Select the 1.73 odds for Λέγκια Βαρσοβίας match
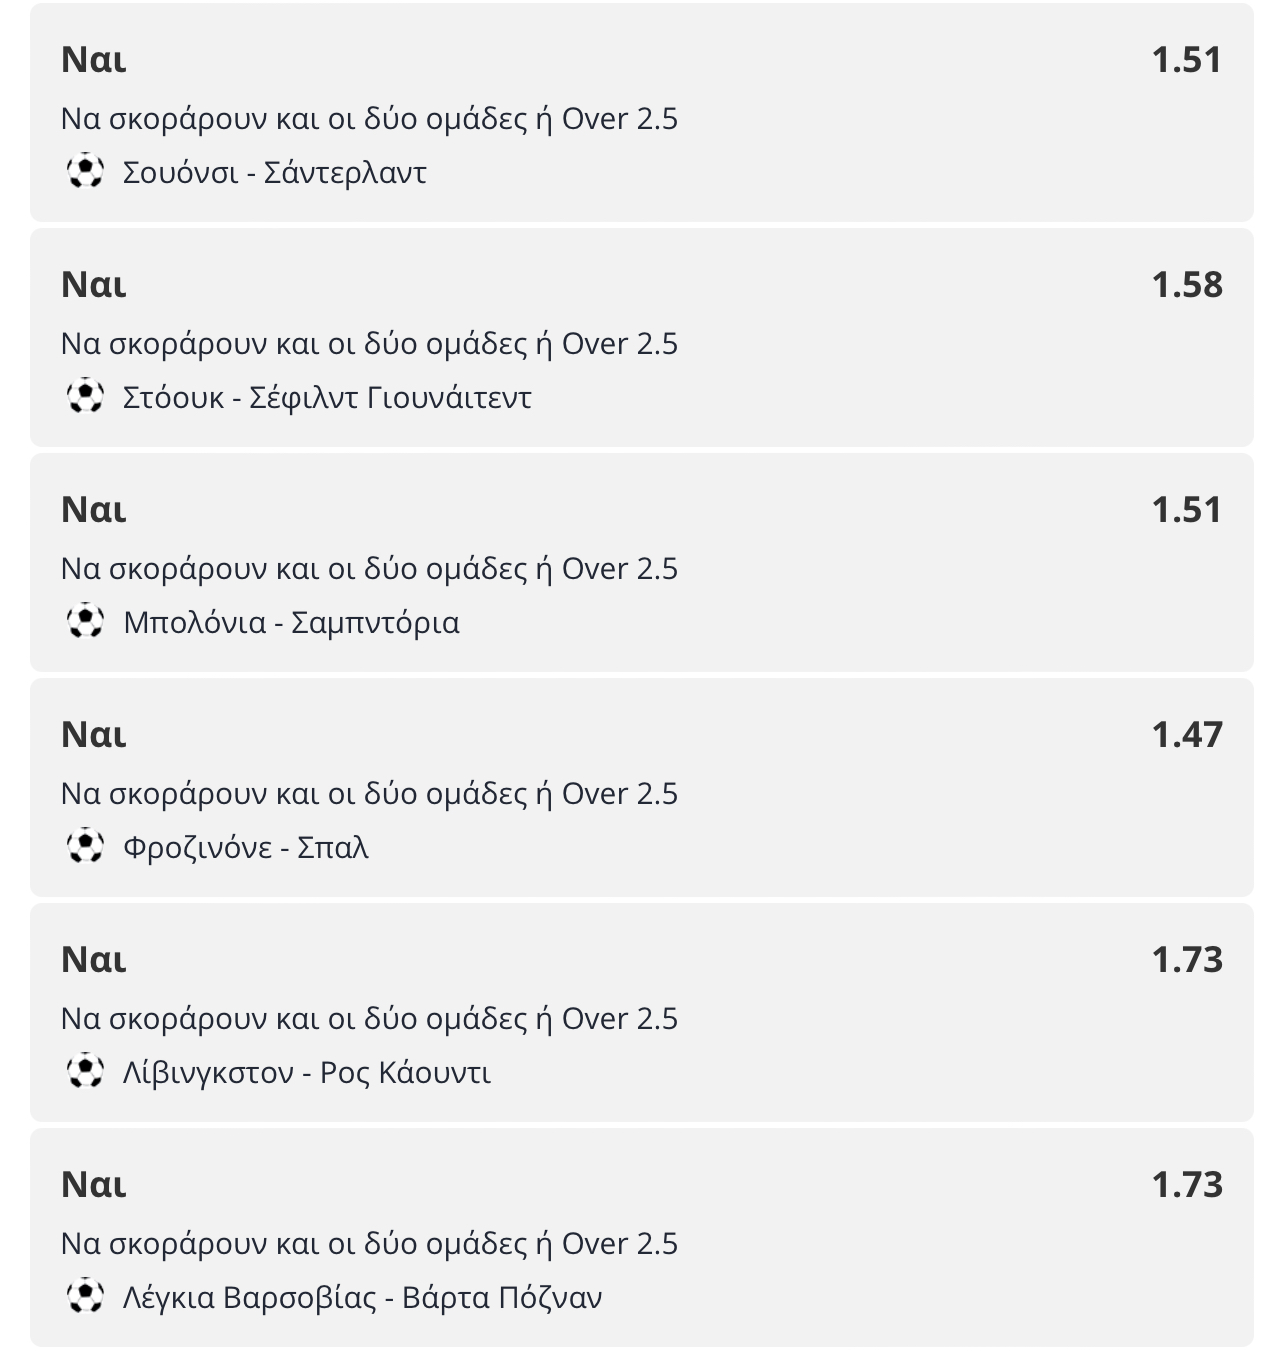The height and width of the screenshot is (1352, 1284). click(1187, 1184)
